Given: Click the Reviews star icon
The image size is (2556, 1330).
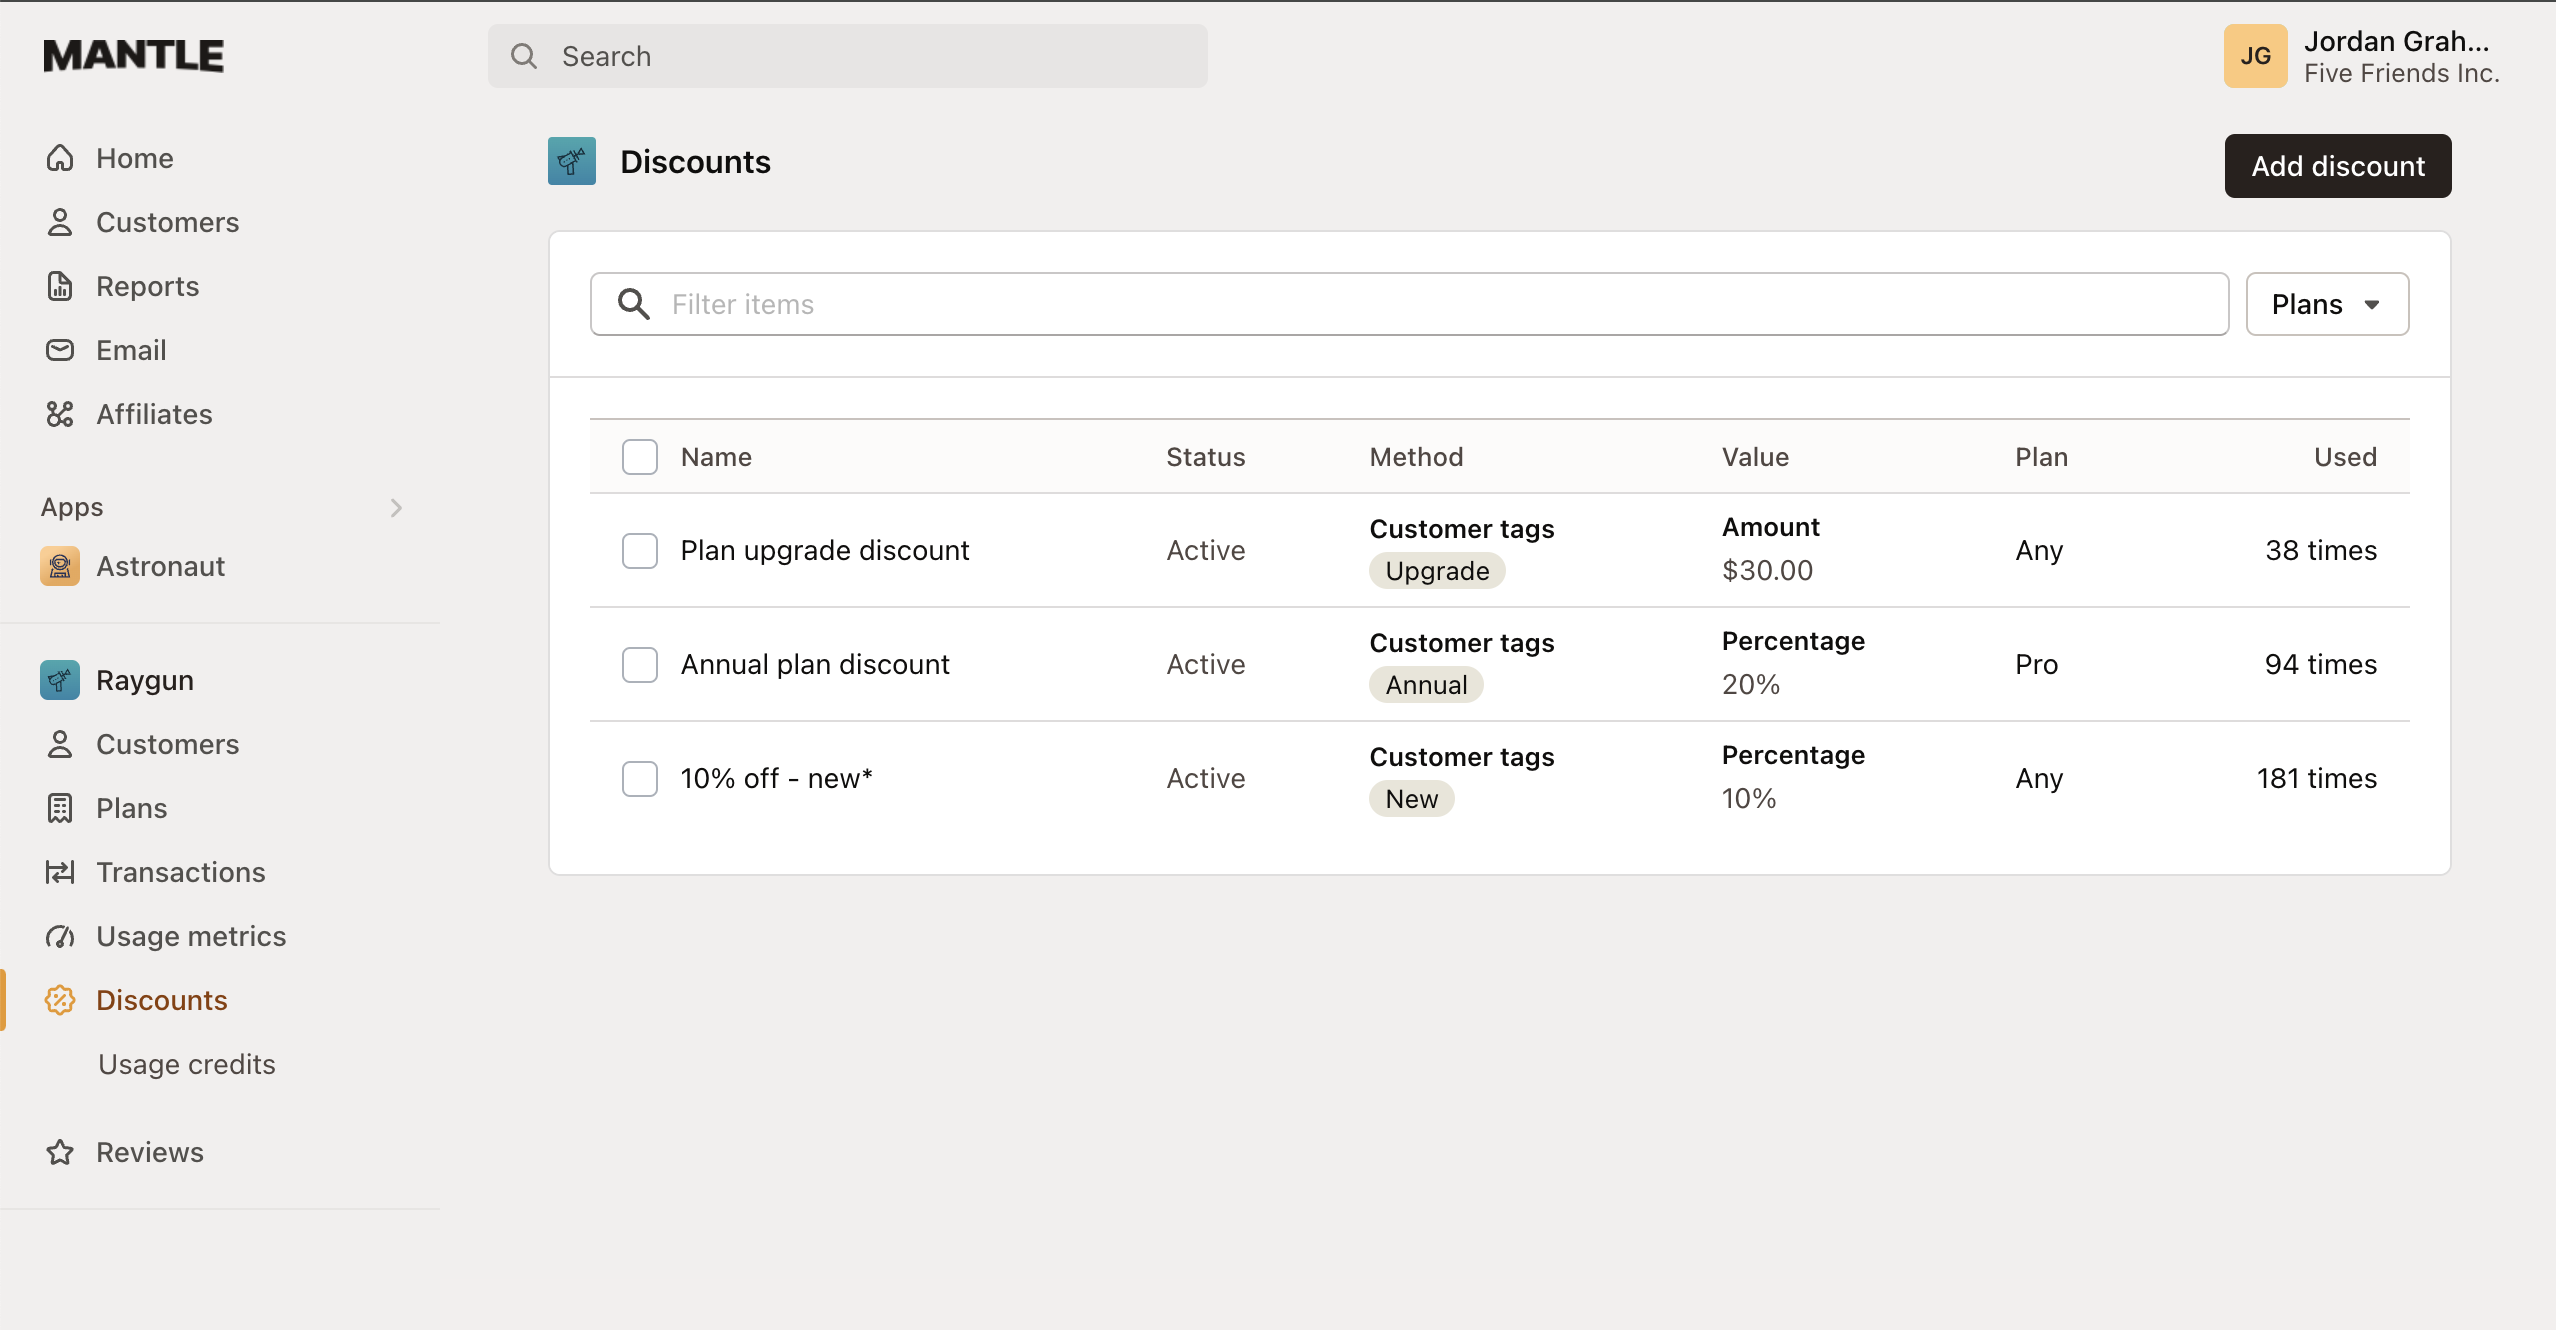Looking at the screenshot, I should (60, 1152).
